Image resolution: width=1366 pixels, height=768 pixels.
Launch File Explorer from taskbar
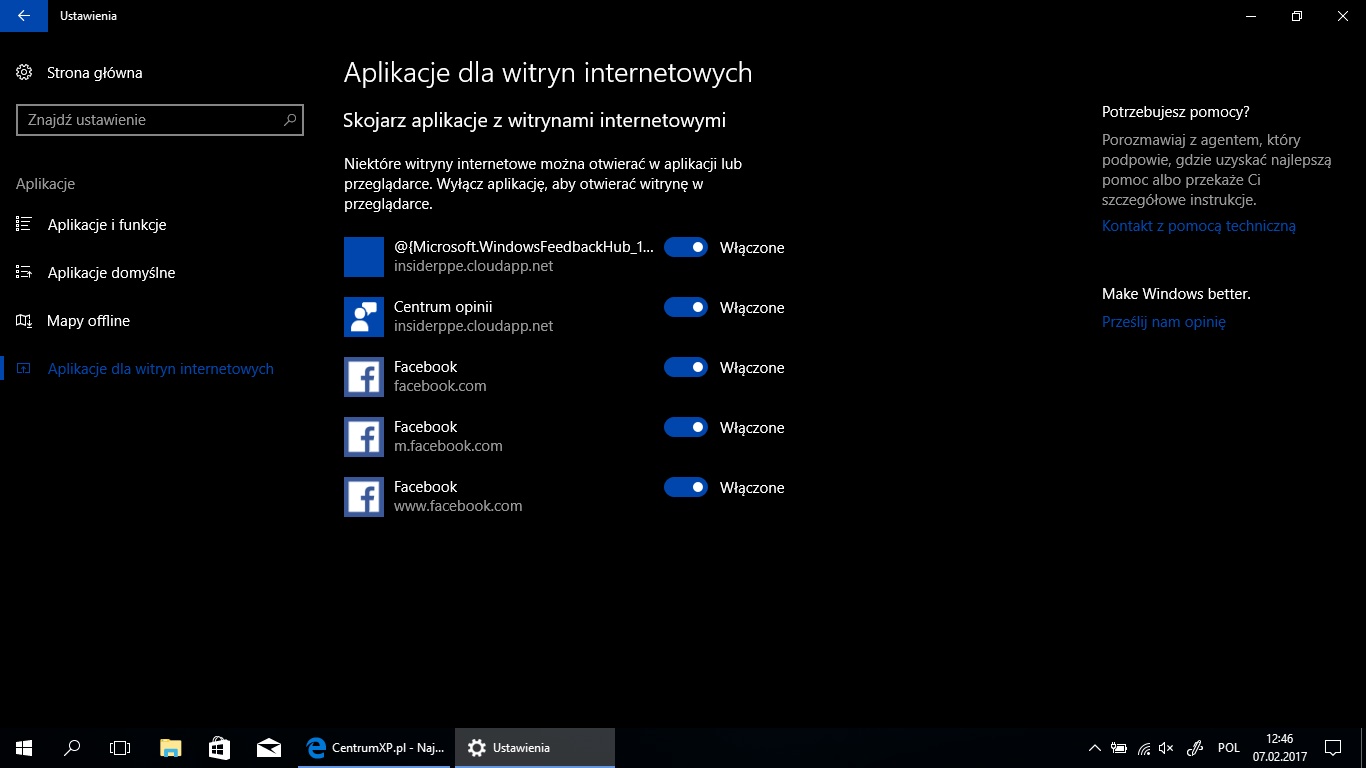pos(171,747)
